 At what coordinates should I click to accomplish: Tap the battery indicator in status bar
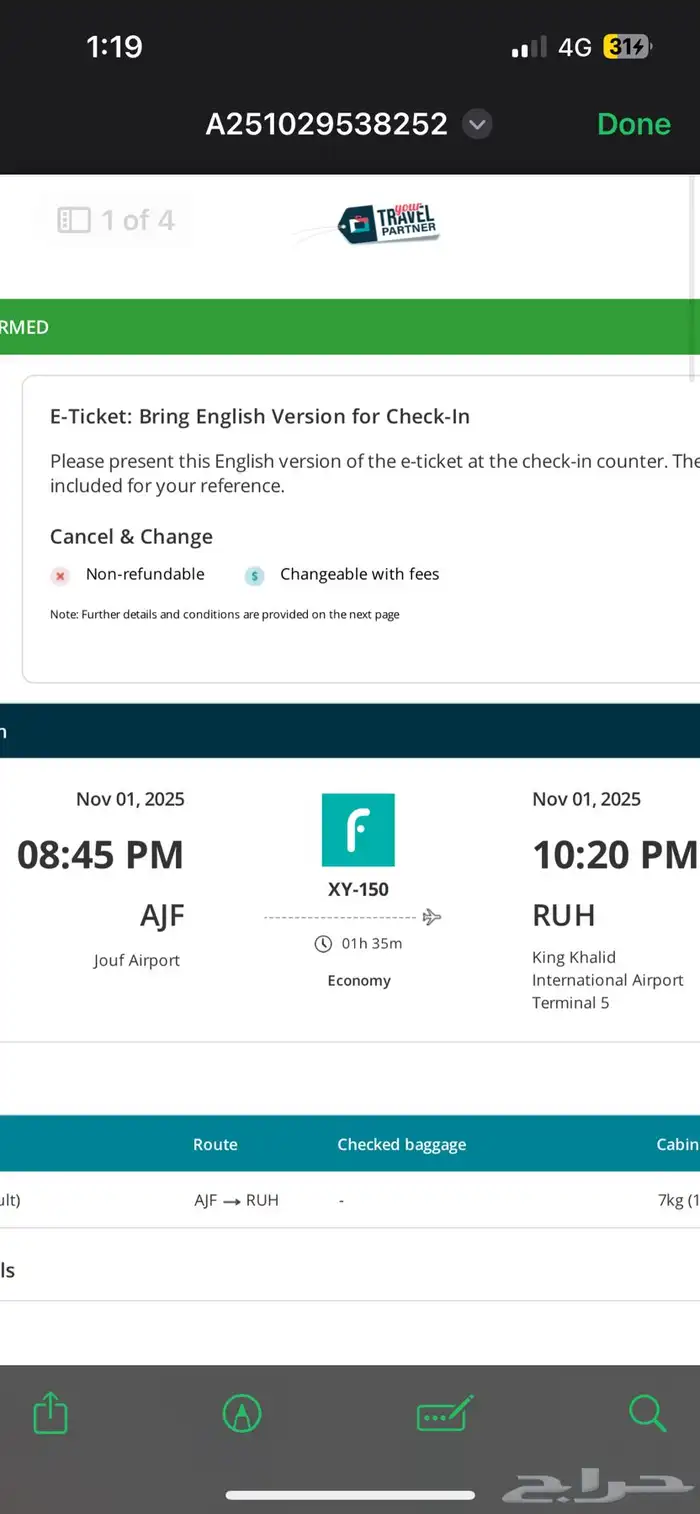point(627,47)
